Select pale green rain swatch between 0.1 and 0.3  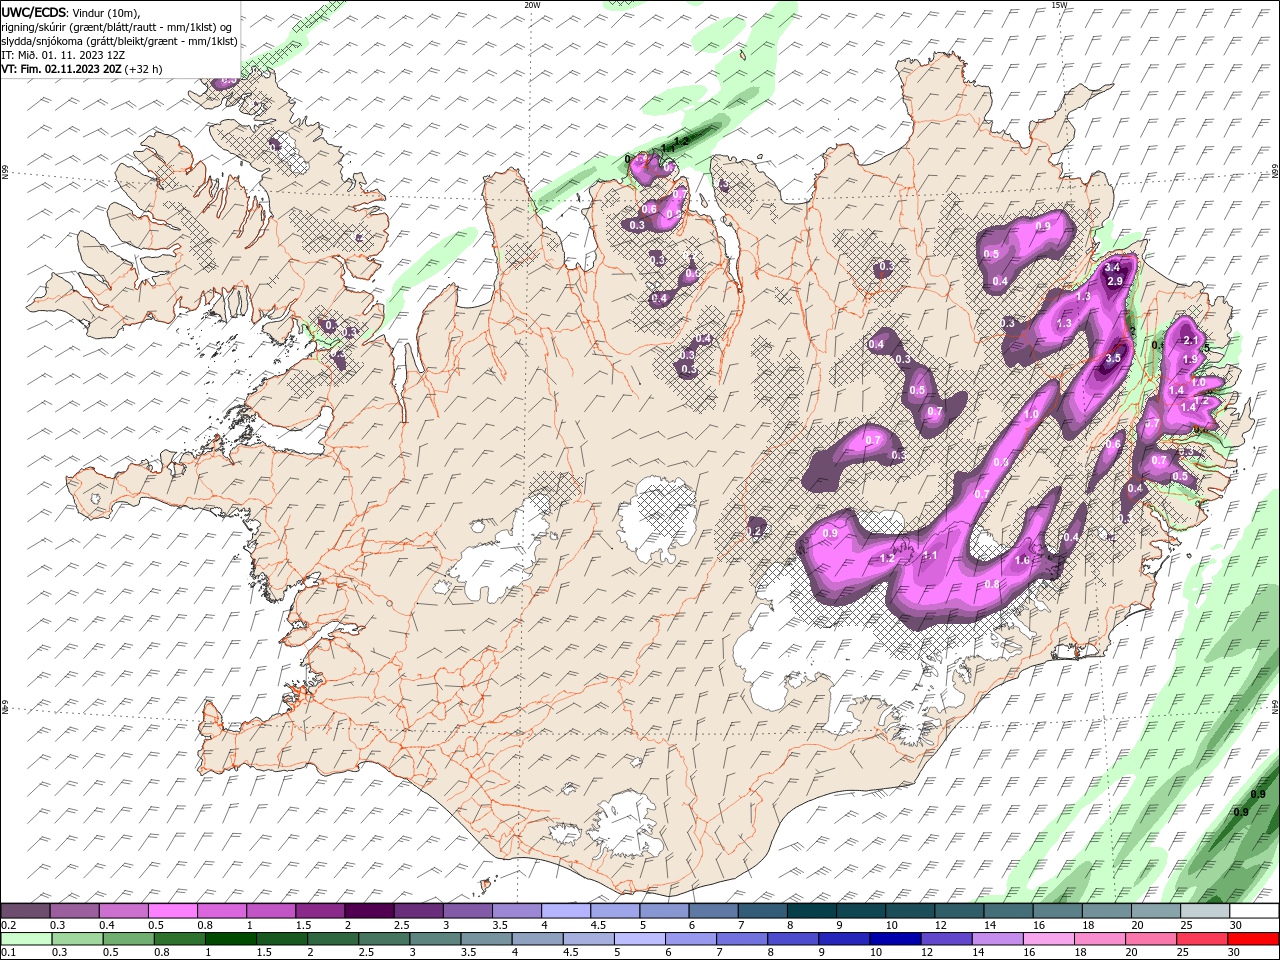25,938
